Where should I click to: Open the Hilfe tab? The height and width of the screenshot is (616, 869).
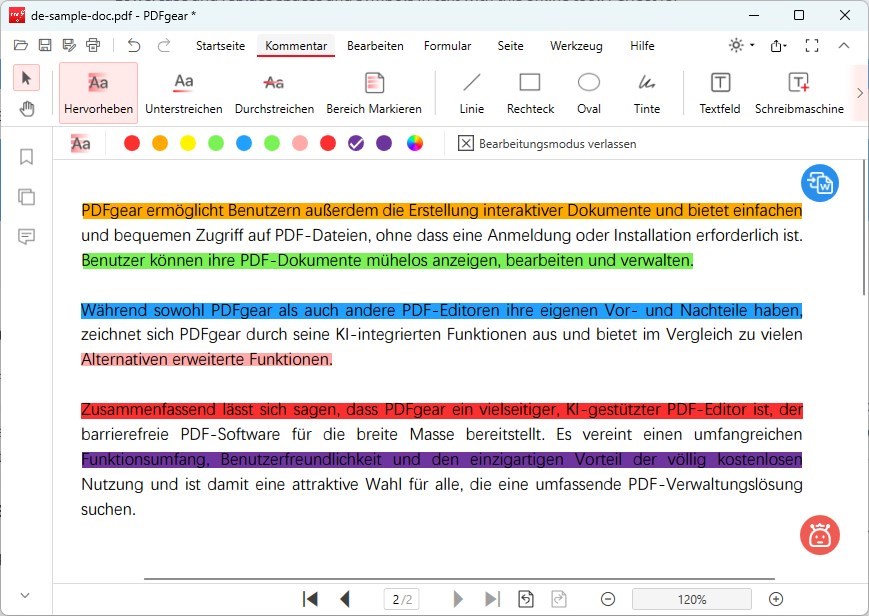click(x=642, y=46)
